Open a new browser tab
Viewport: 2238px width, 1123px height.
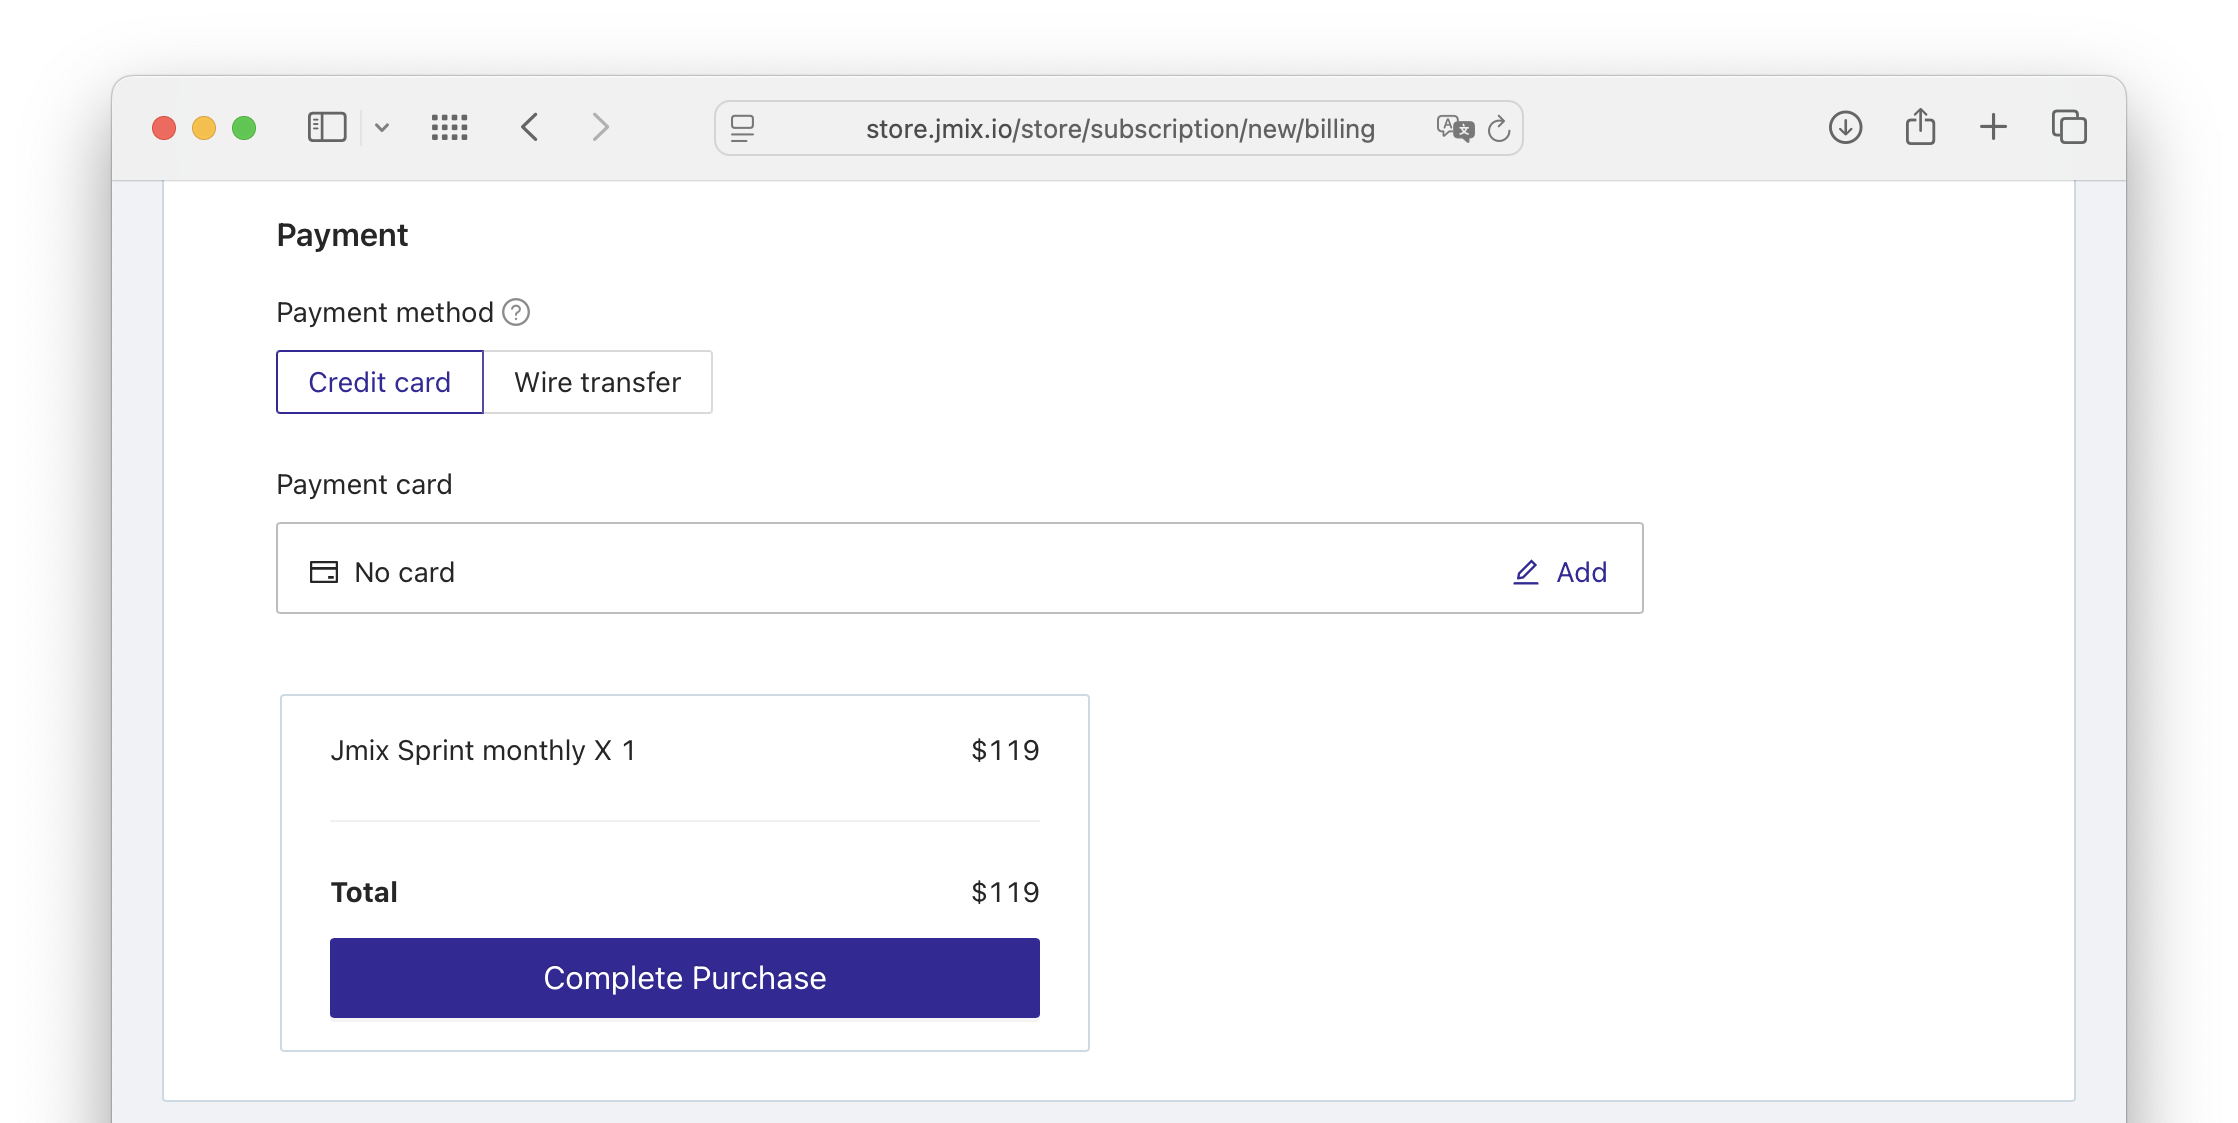(1993, 127)
